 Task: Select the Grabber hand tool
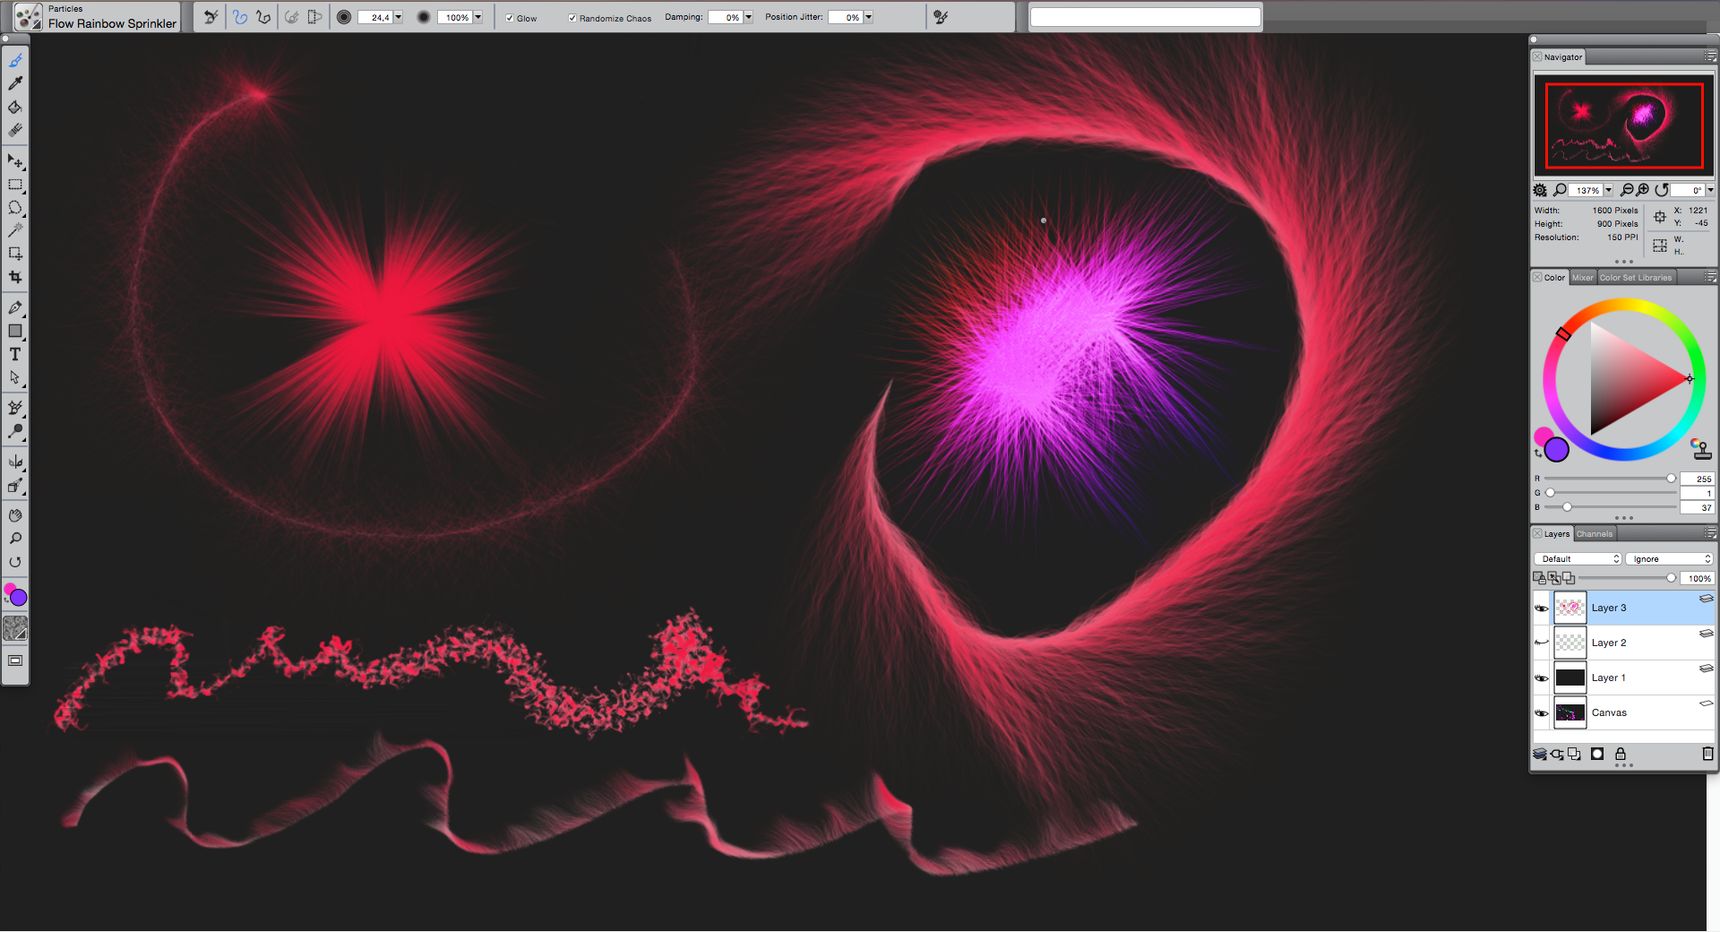click(15, 516)
